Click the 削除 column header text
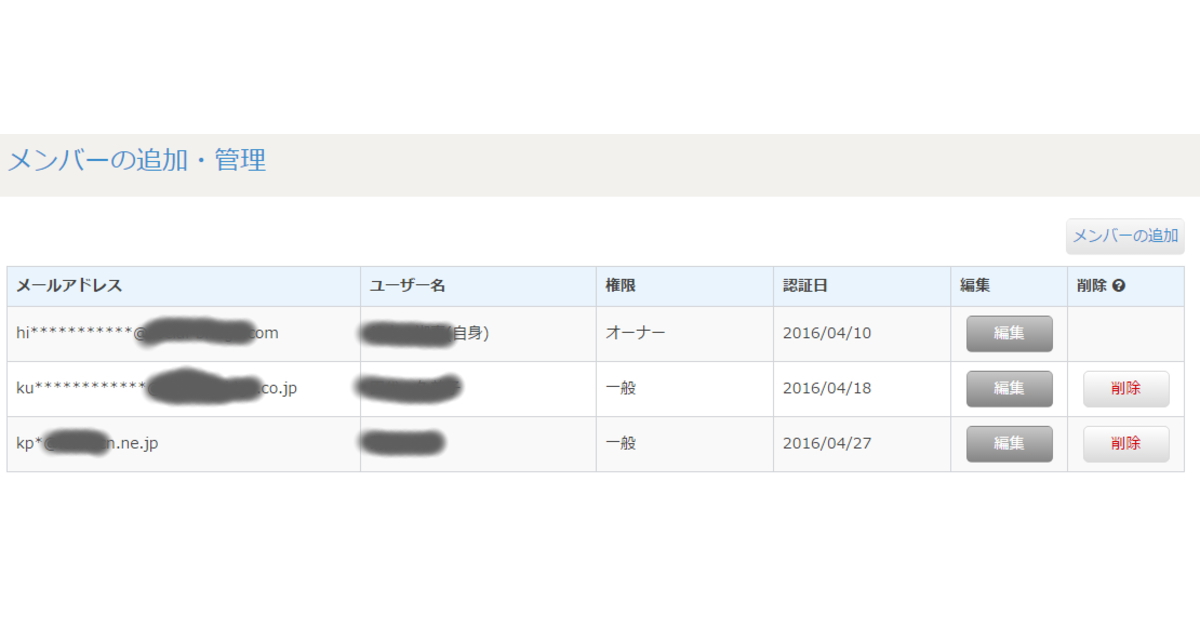This screenshot has width=1200, height=630. [1092, 286]
